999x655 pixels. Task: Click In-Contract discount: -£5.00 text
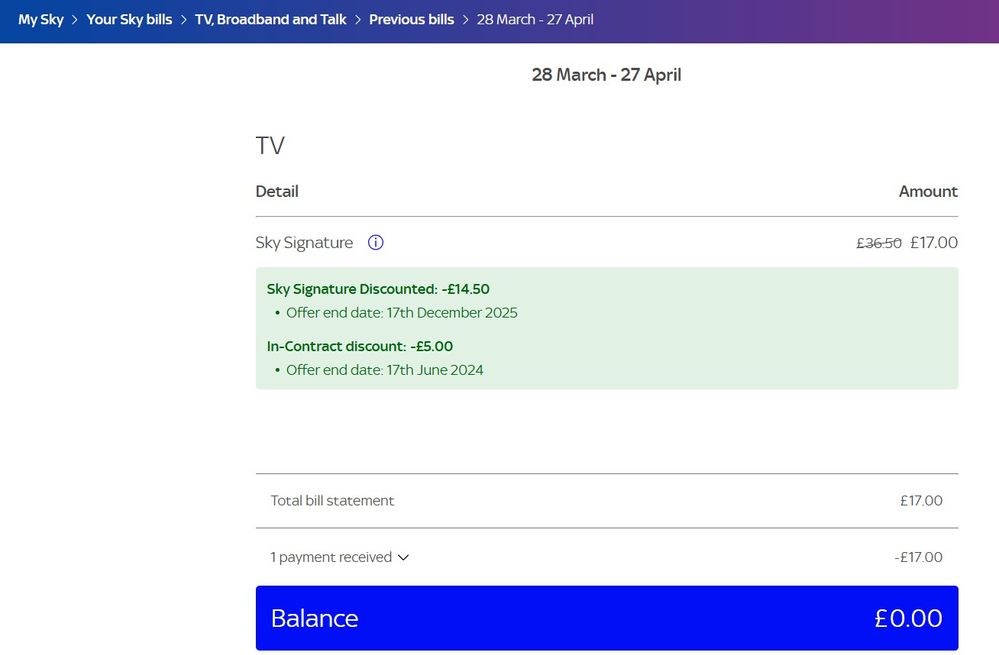[x=360, y=346]
